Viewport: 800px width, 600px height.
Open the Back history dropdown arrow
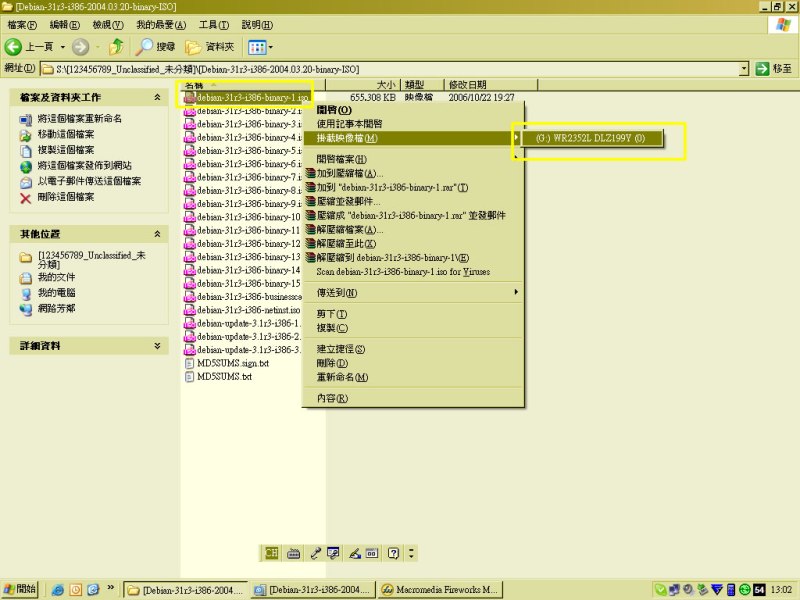(x=63, y=47)
